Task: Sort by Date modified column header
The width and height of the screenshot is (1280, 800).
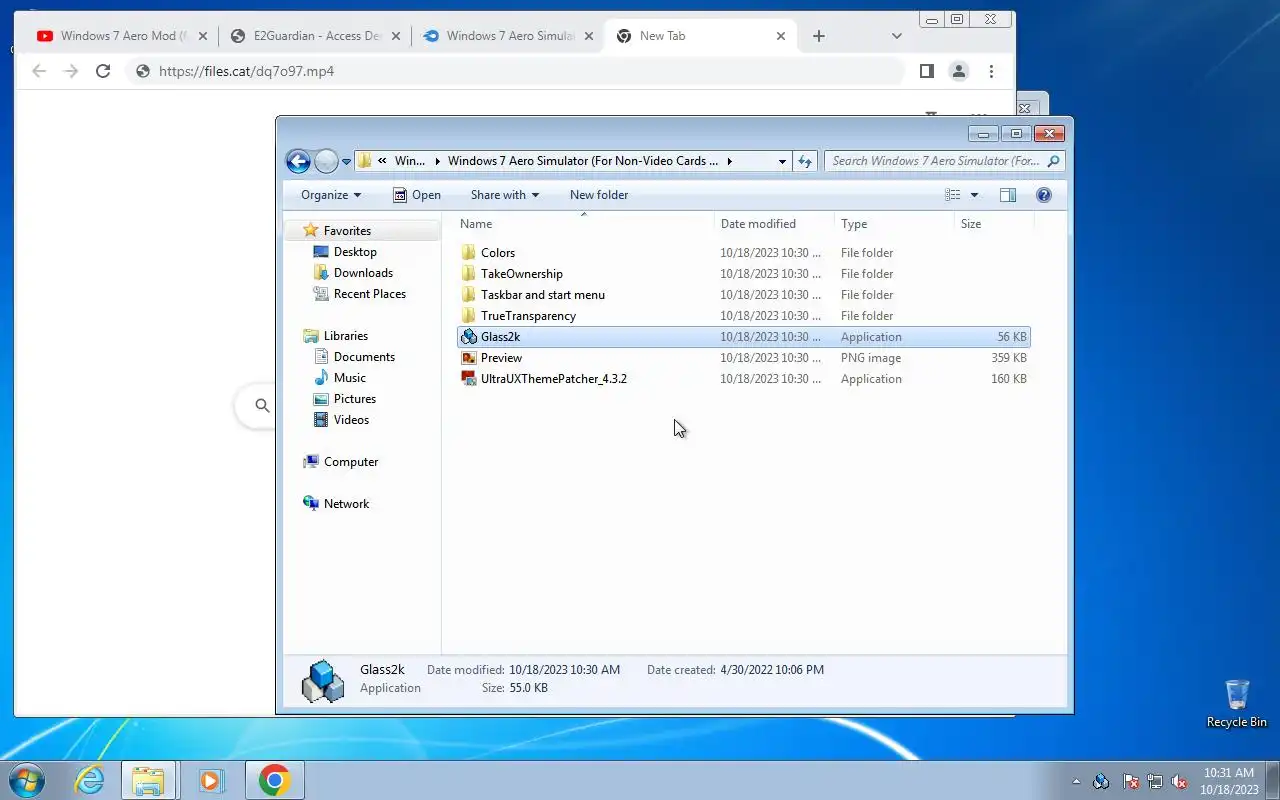Action: [775, 224]
